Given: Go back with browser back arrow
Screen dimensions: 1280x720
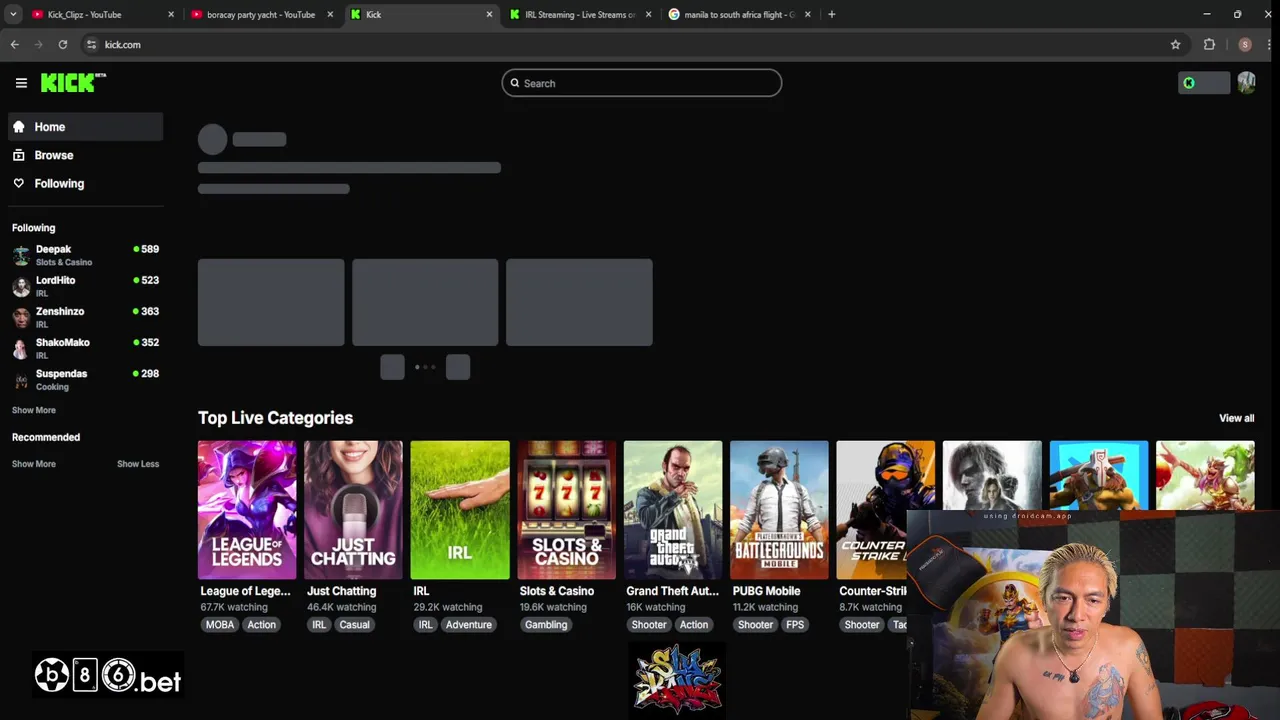Looking at the screenshot, I should click(15, 44).
